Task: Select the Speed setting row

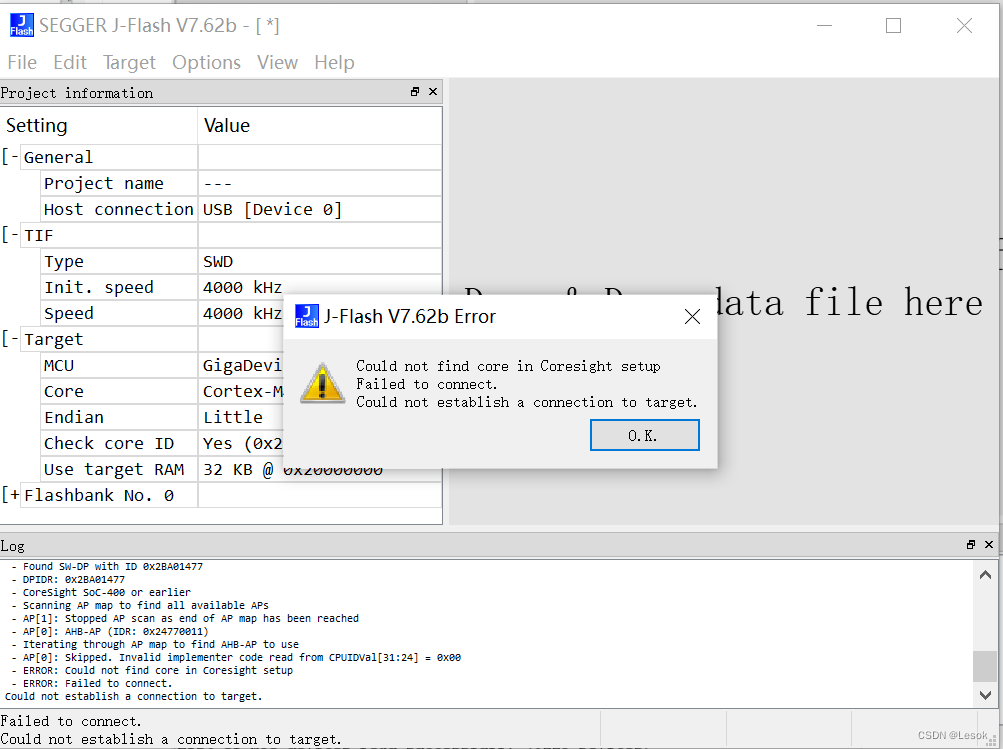Action: pos(162,313)
